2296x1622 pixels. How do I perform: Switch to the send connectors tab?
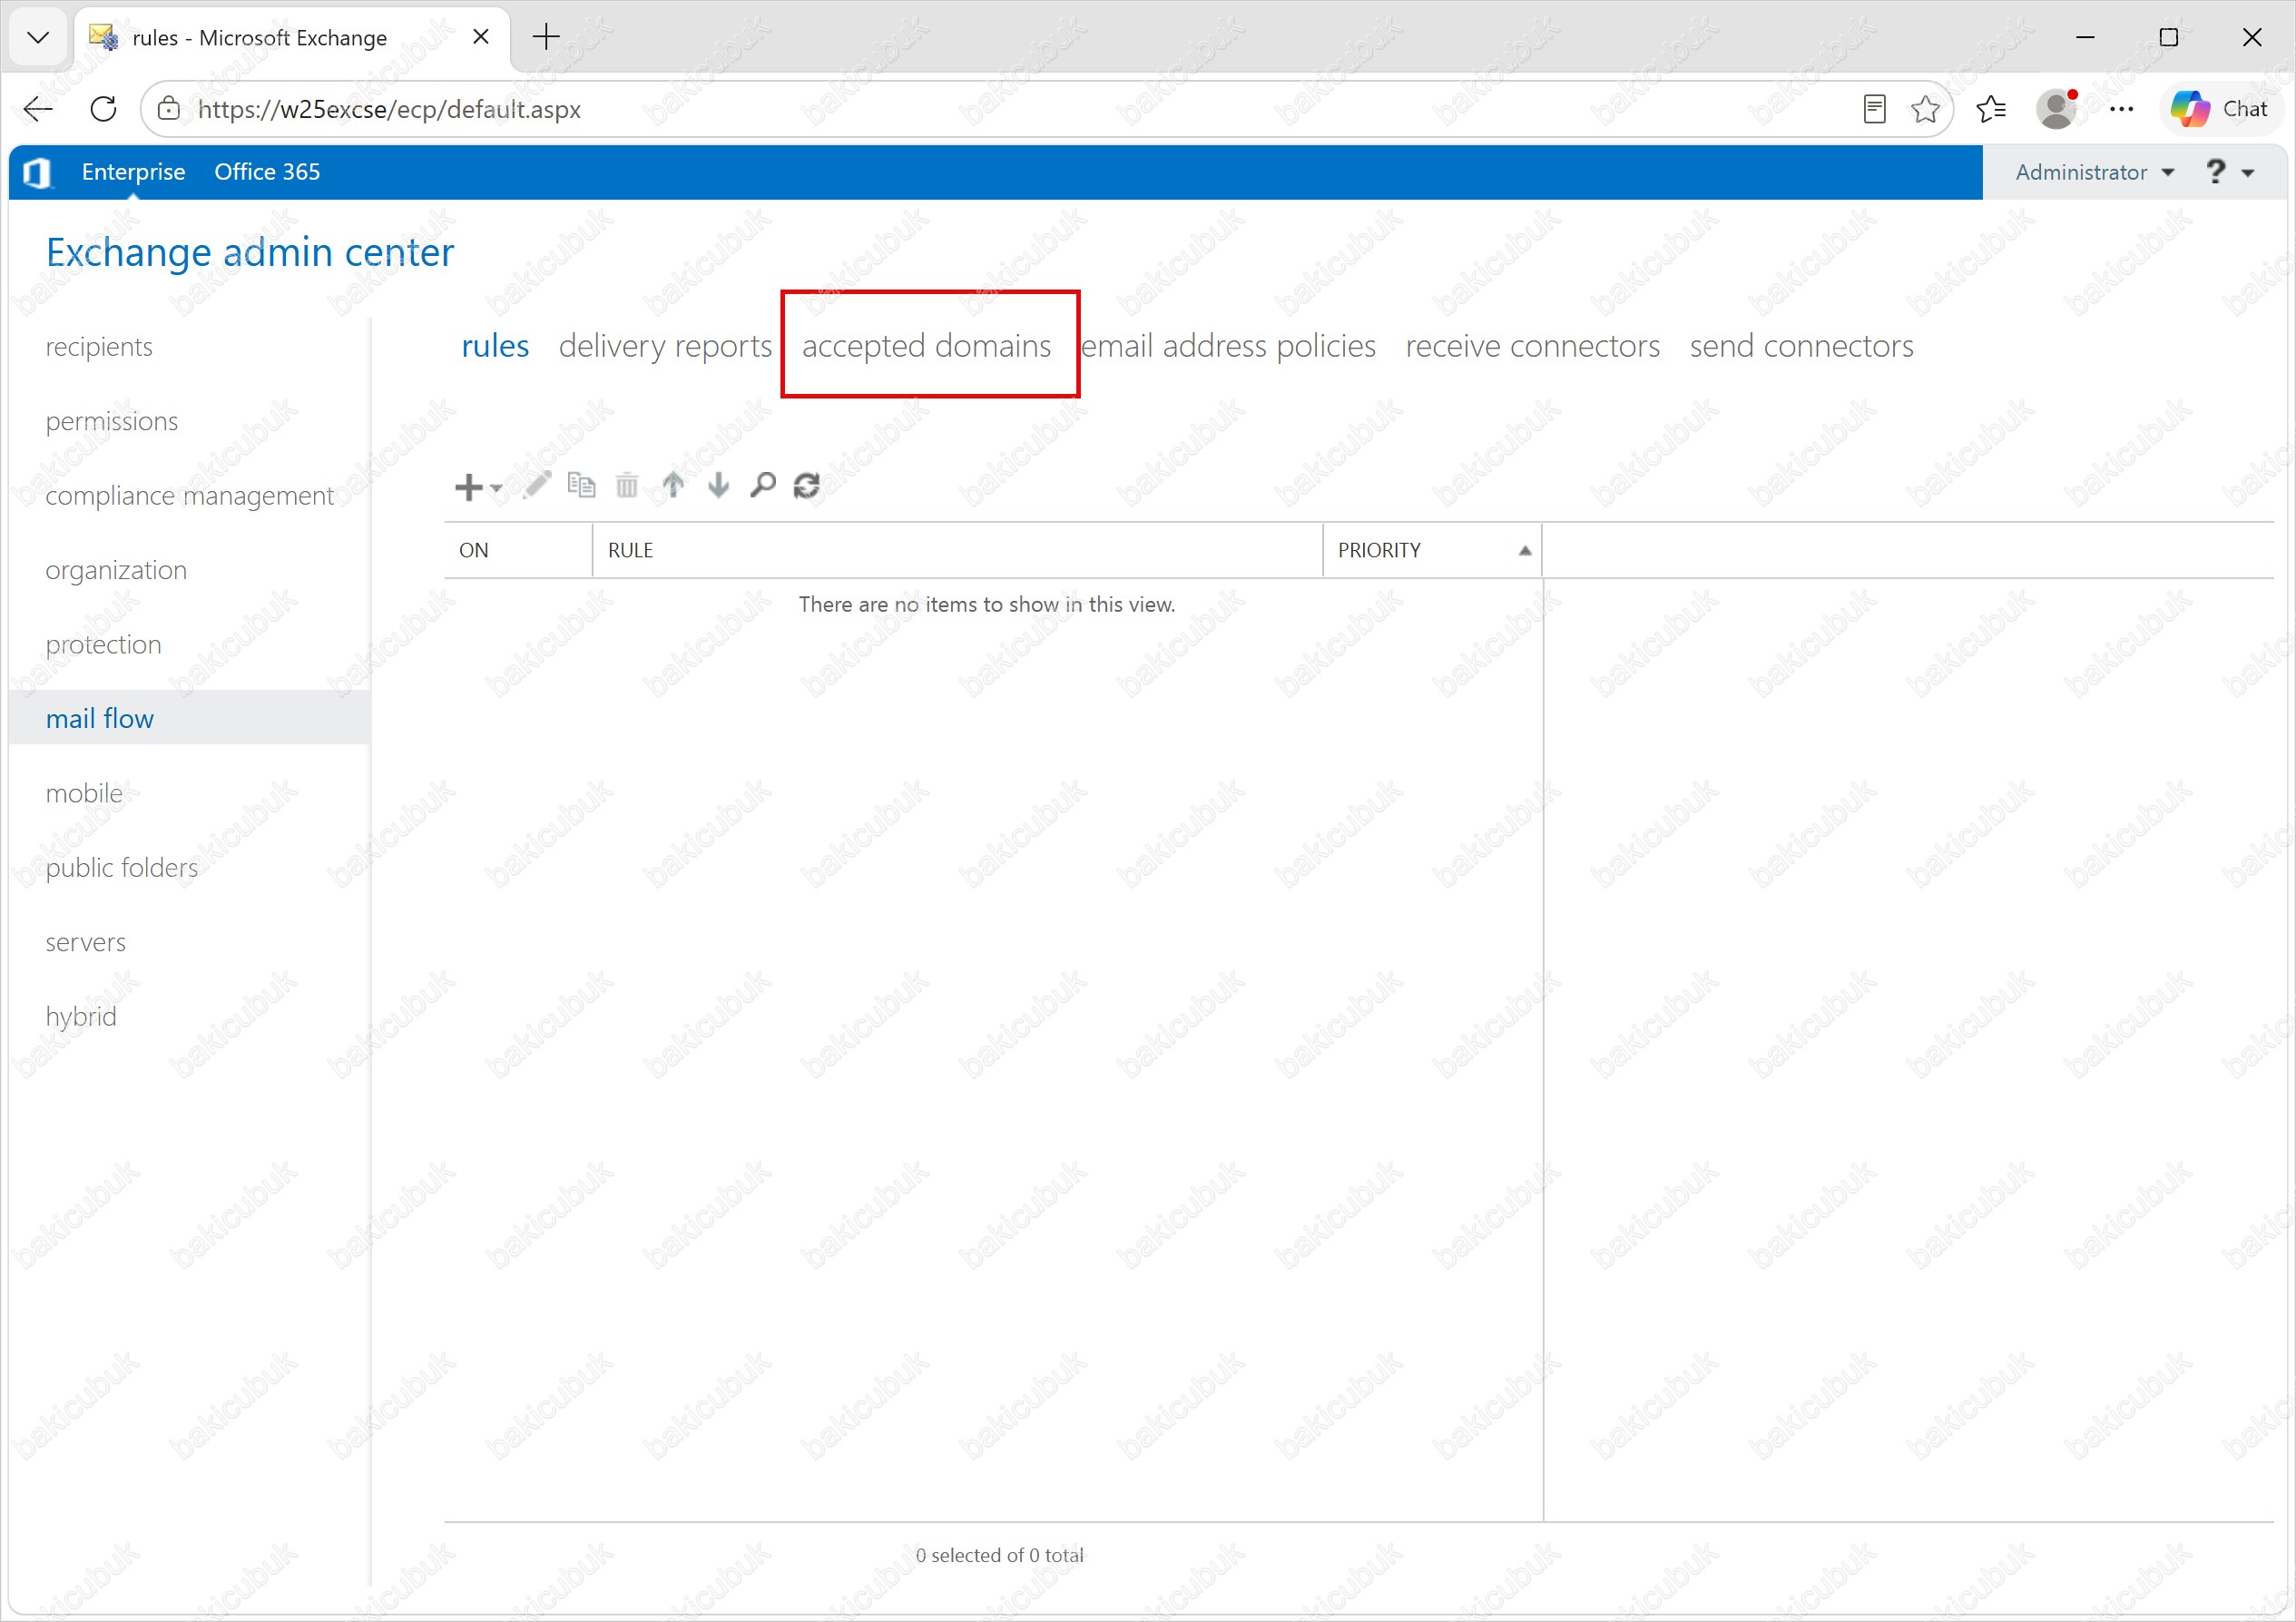point(1801,346)
